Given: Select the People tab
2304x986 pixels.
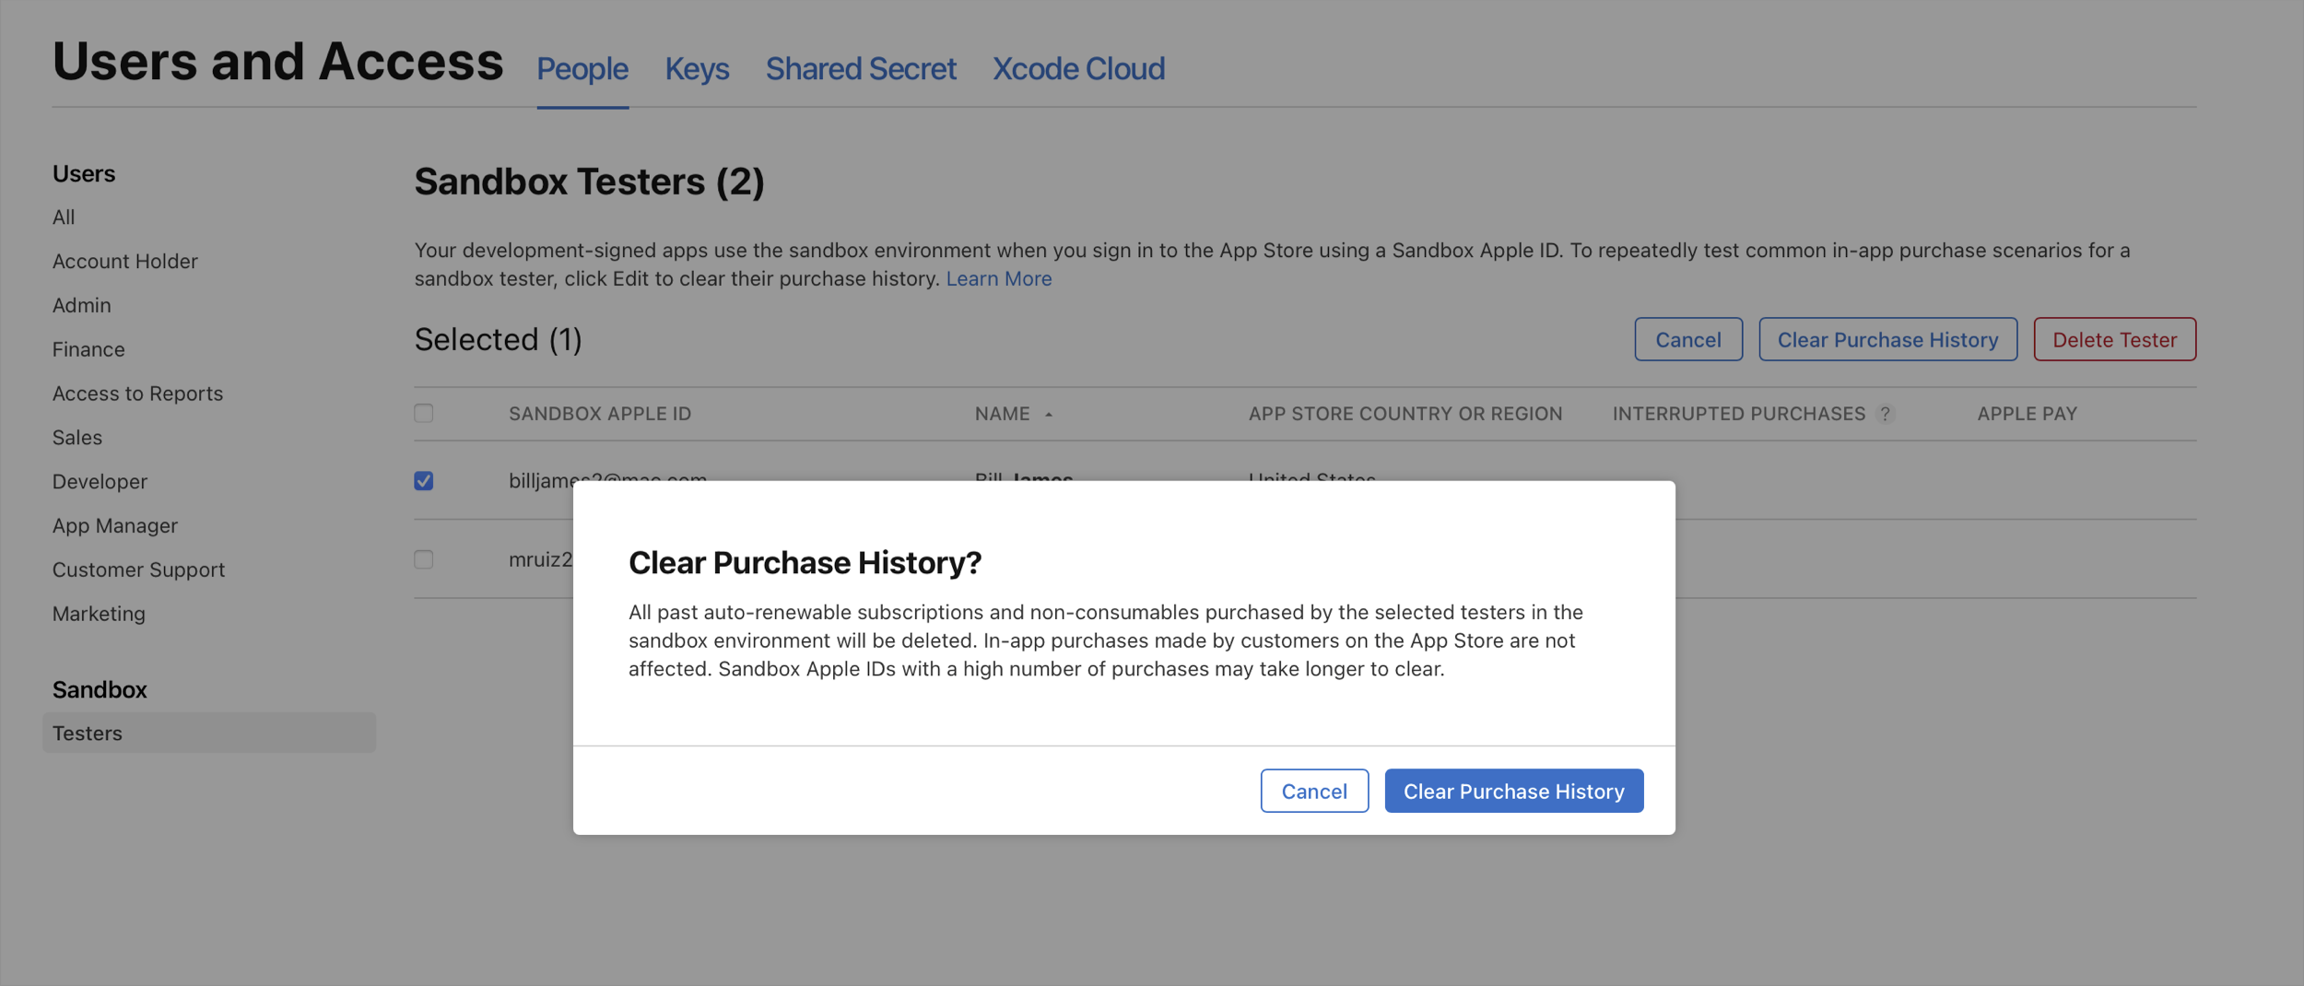Looking at the screenshot, I should coord(582,68).
